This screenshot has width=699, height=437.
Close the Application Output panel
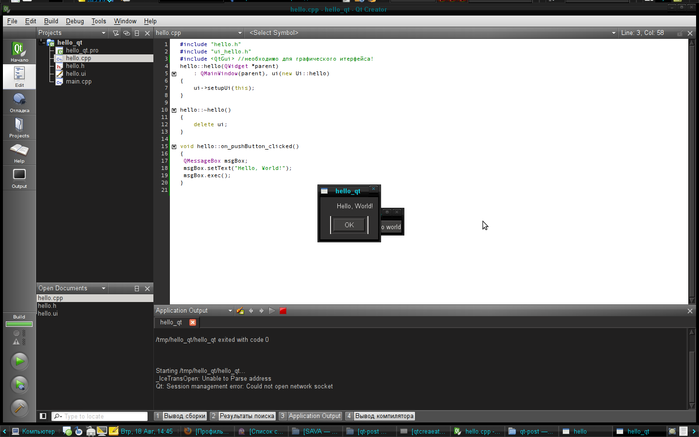tap(690, 311)
